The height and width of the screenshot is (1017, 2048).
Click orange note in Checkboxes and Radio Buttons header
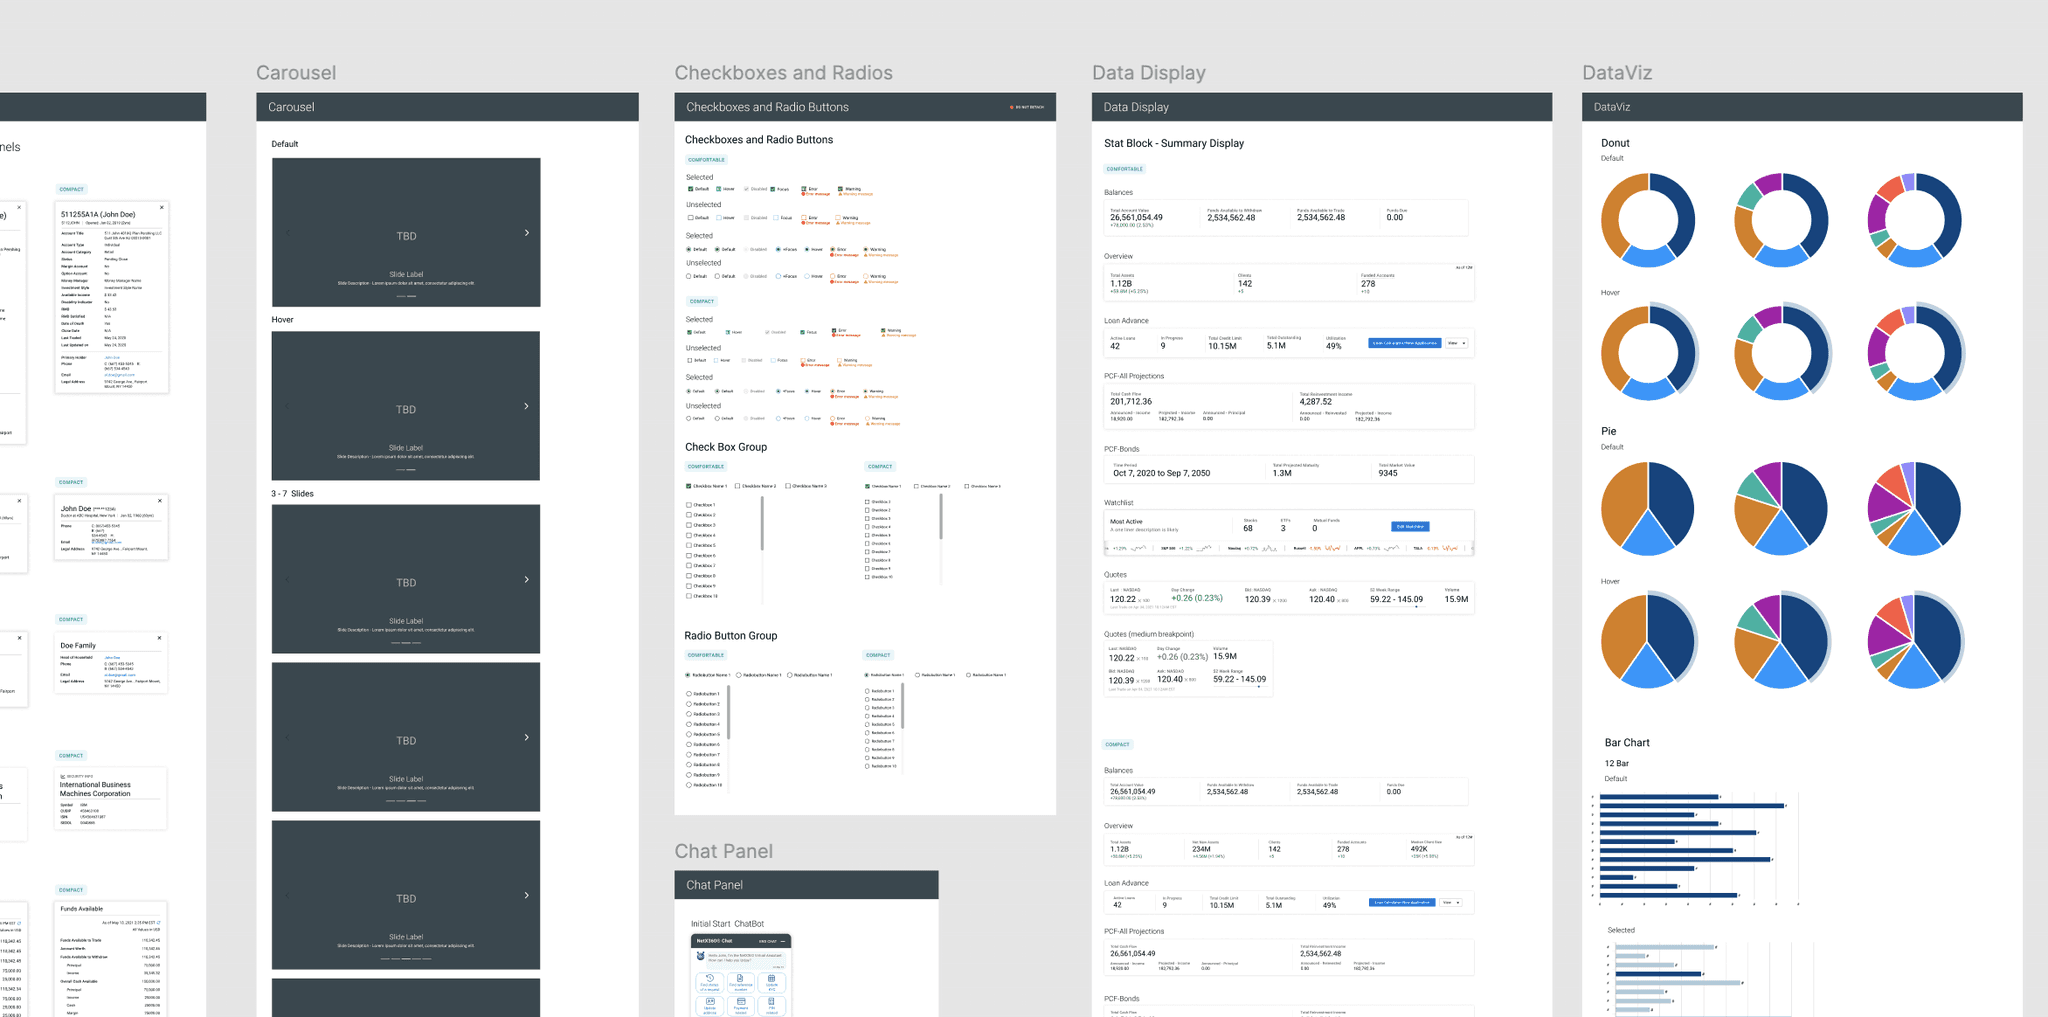[x=1027, y=107]
